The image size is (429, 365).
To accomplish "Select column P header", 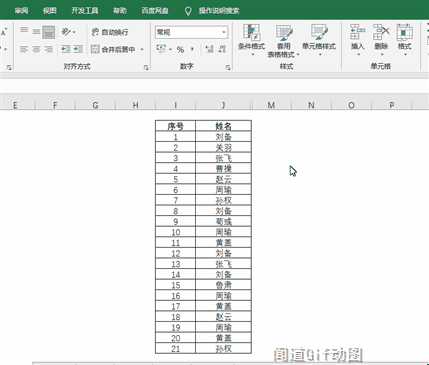I will coord(392,105).
